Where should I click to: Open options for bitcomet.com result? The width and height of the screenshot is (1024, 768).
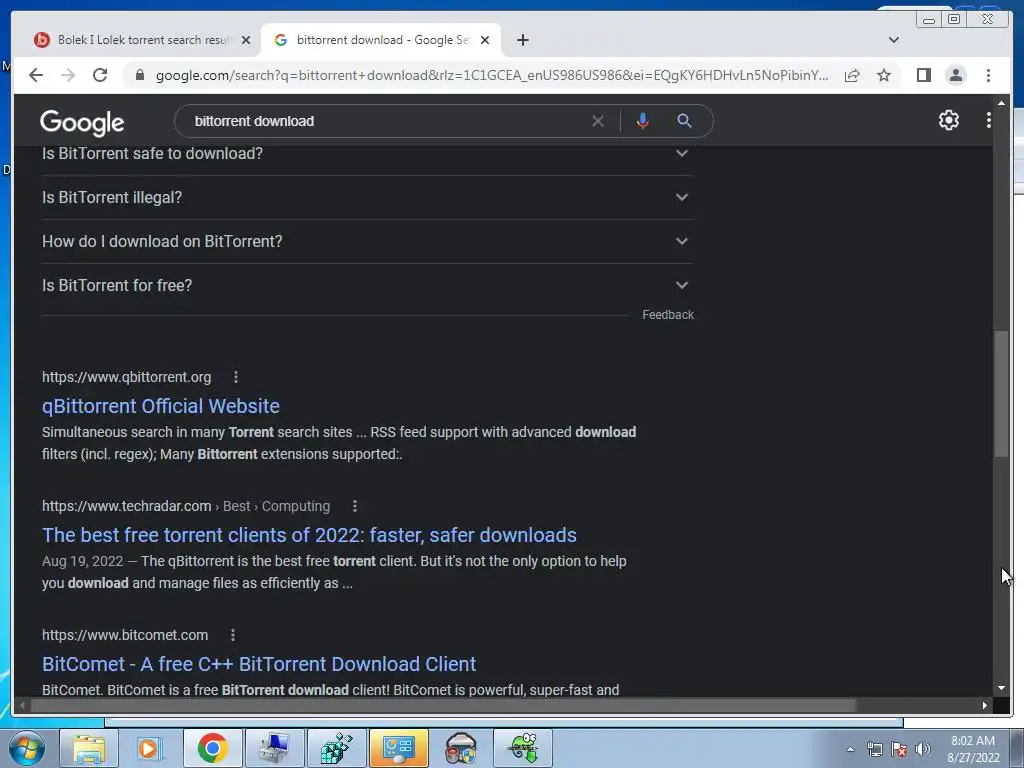pyautogui.click(x=232, y=635)
